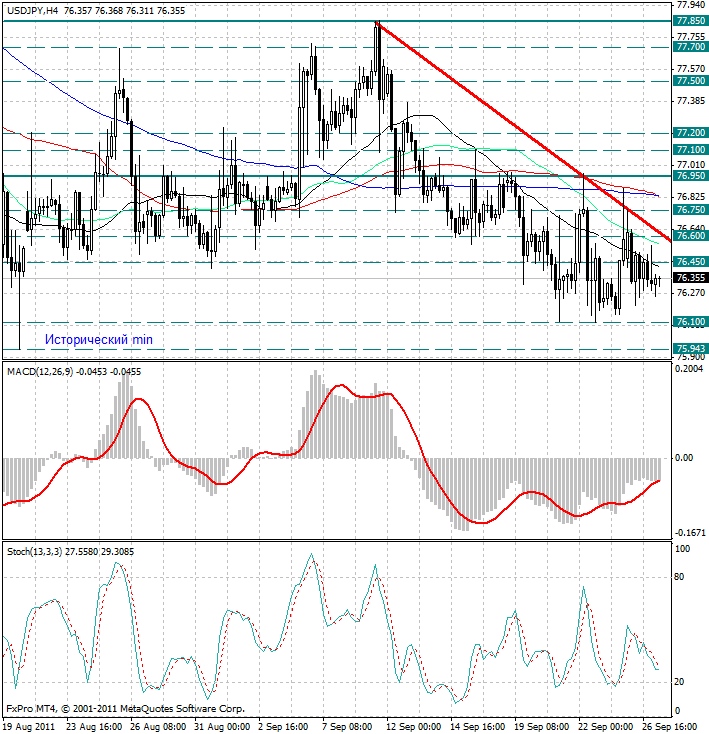Image resolution: width=709 pixels, height=734 pixels.
Task: Click the 23 Aug 16:00 time label
Action: (x=95, y=727)
